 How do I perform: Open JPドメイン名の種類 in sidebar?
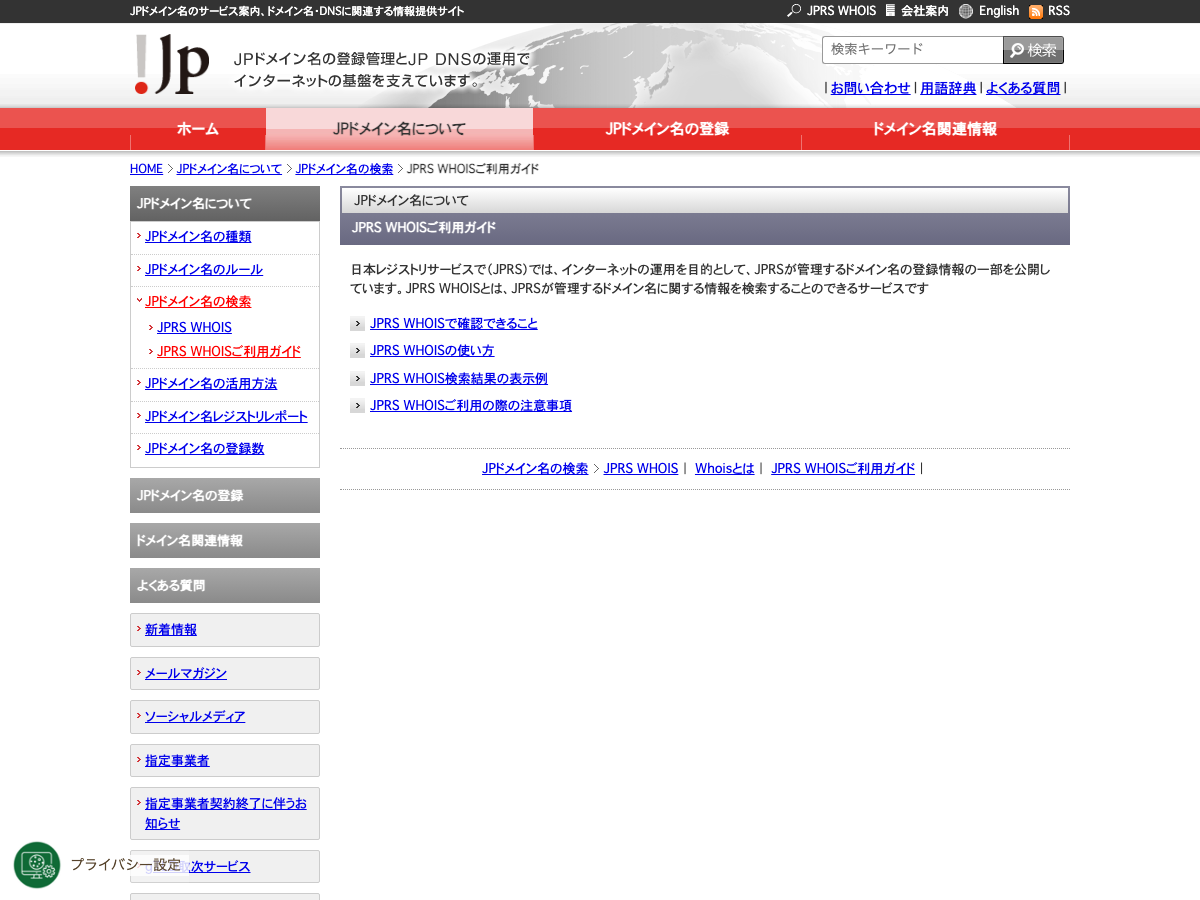tap(198, 237)
